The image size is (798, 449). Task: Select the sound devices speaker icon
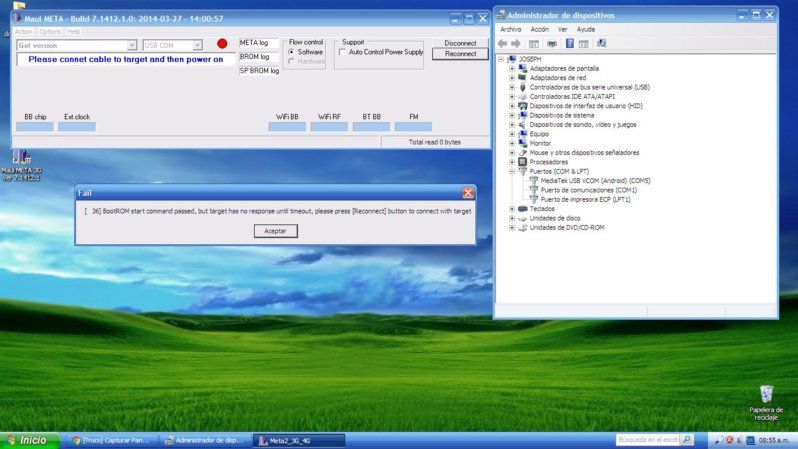(522, 125)
